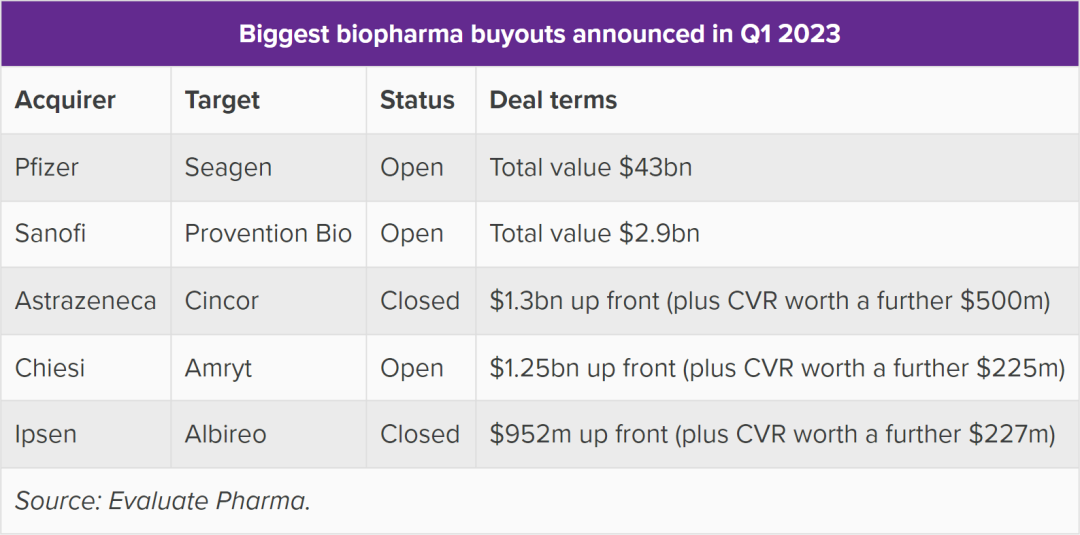The height and width of the screenshot is (535, 1080).
Task: Click the Chiesi acquirer cell
Action: pos(50,368)
